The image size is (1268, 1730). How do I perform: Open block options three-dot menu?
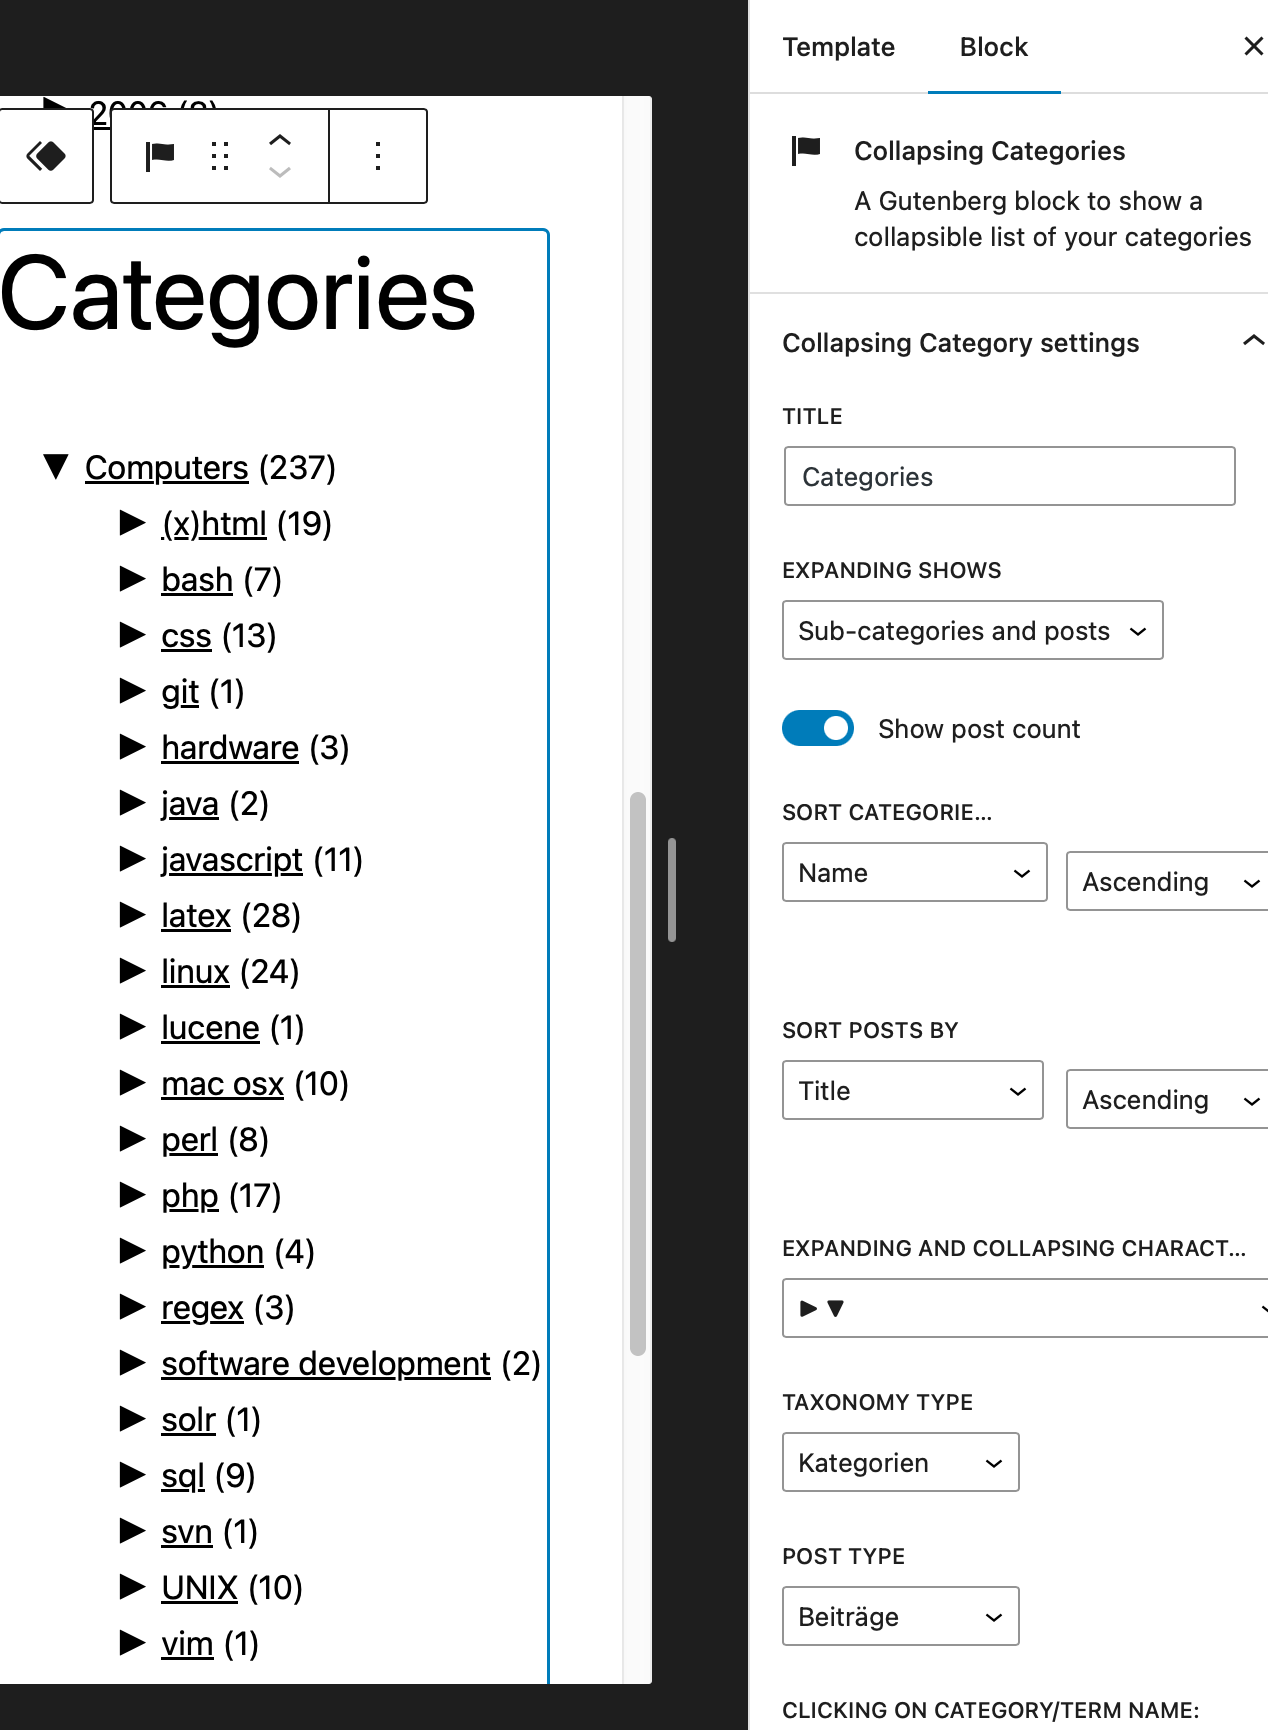tap(378, 156)
